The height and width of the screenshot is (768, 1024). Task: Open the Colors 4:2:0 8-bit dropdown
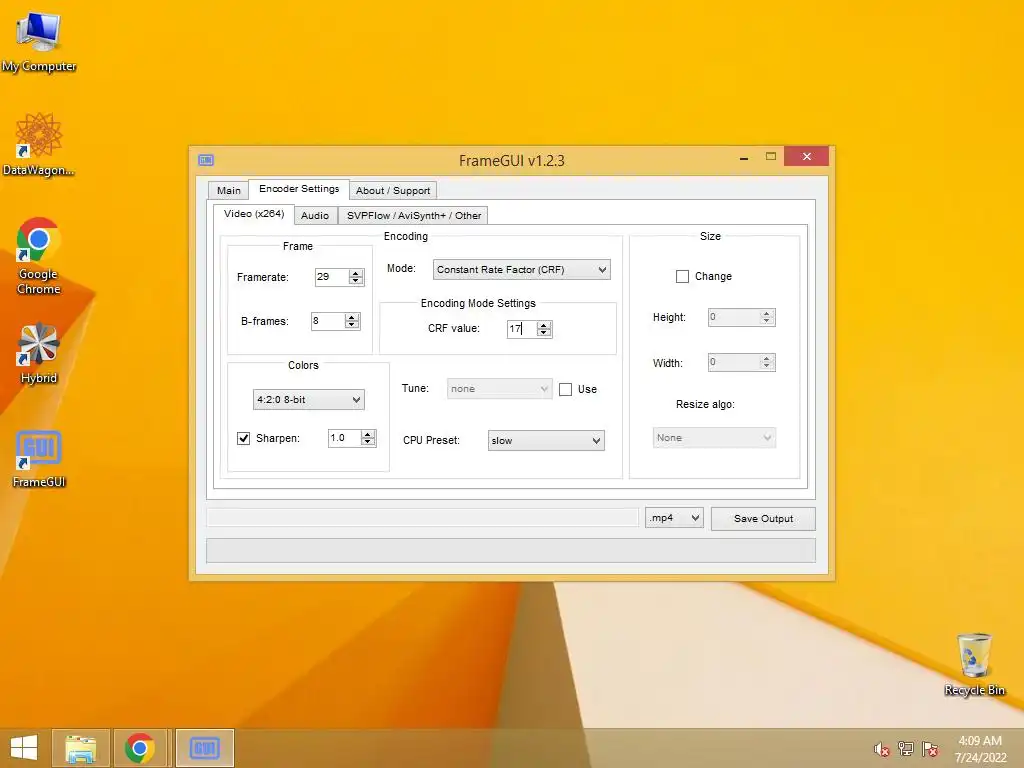(308, 400)
